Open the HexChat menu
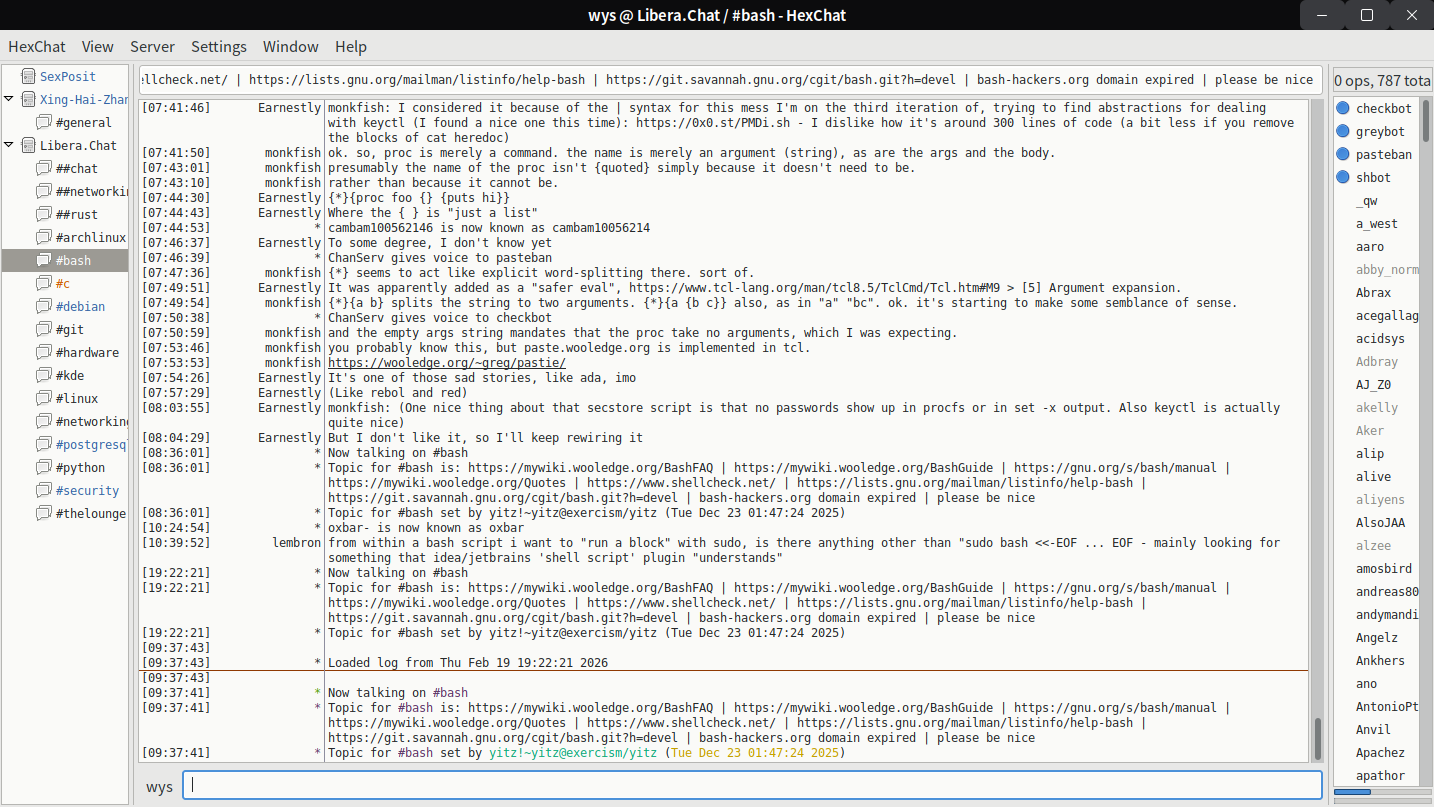The width and height of the screenshot is (1434, 807). 37,46
